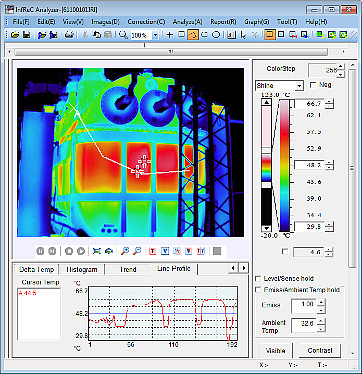The height and width of the screenshot is (374, 362).
Task: Select the ellipse region tool
Action: point(216,35)
